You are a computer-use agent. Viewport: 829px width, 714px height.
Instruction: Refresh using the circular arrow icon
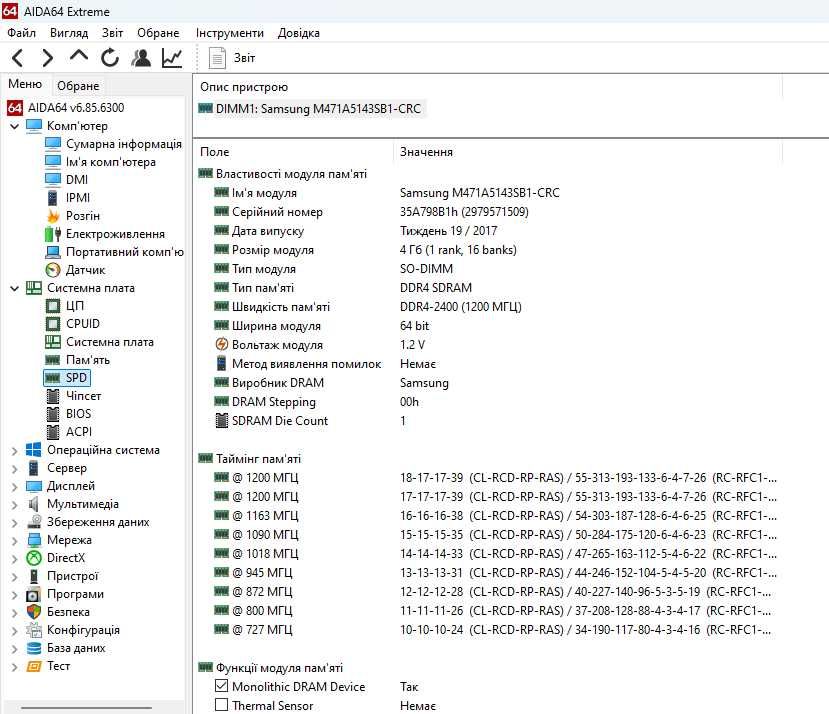coord(110,58)
